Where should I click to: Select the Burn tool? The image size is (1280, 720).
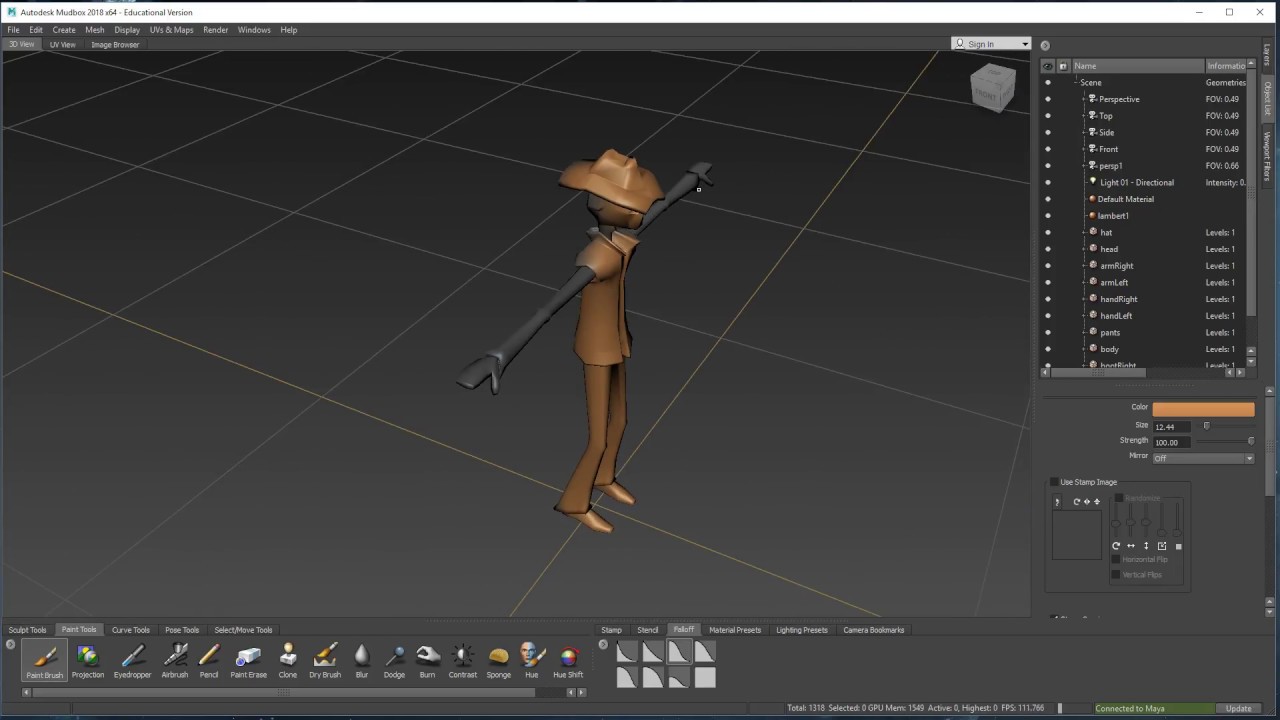pos(427,661)
